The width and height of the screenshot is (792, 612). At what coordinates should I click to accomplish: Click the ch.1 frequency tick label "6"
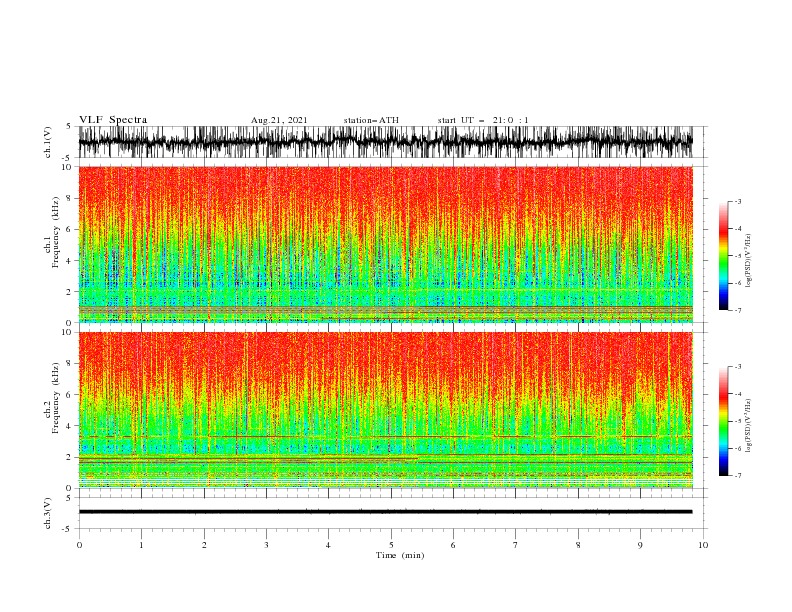[x=69, y=230]
